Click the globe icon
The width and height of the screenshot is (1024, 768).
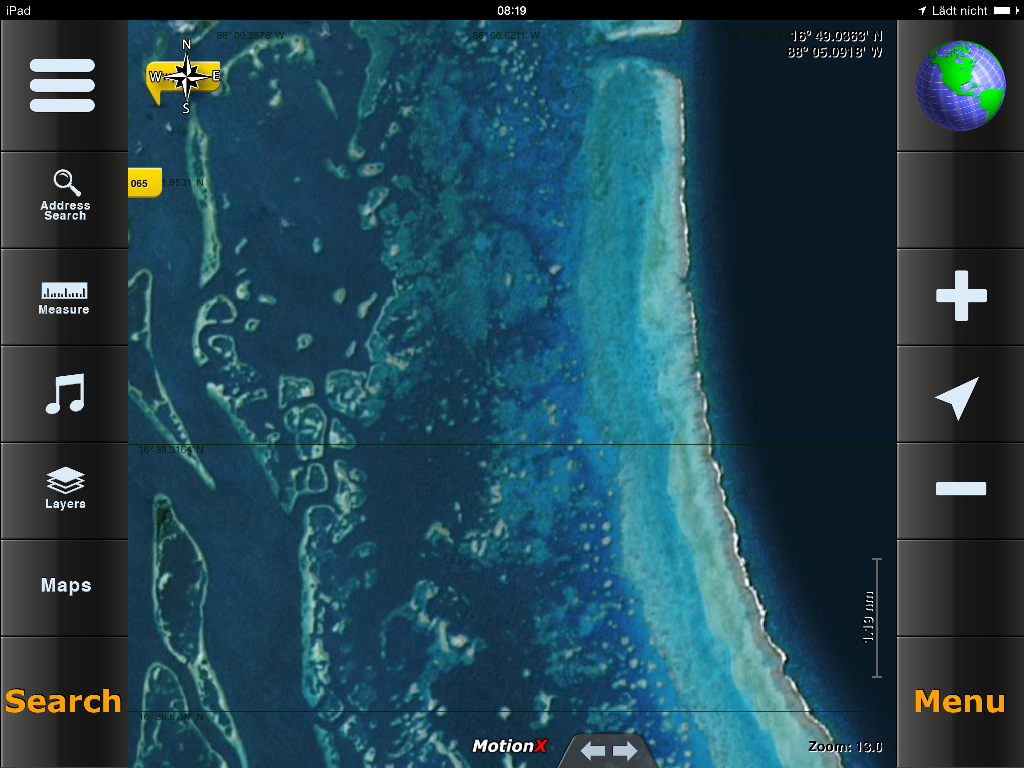pyautogui.click(x=960, y=86)
